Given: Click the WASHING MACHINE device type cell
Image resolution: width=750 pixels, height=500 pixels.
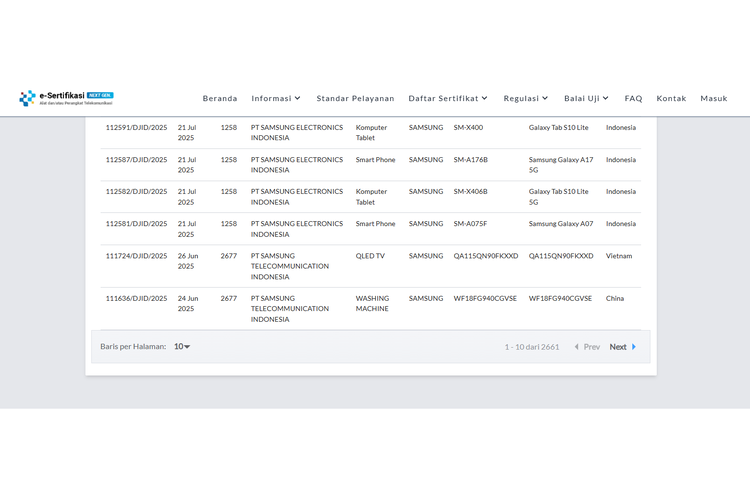Looking at the screenshot, I should (372, 303).
